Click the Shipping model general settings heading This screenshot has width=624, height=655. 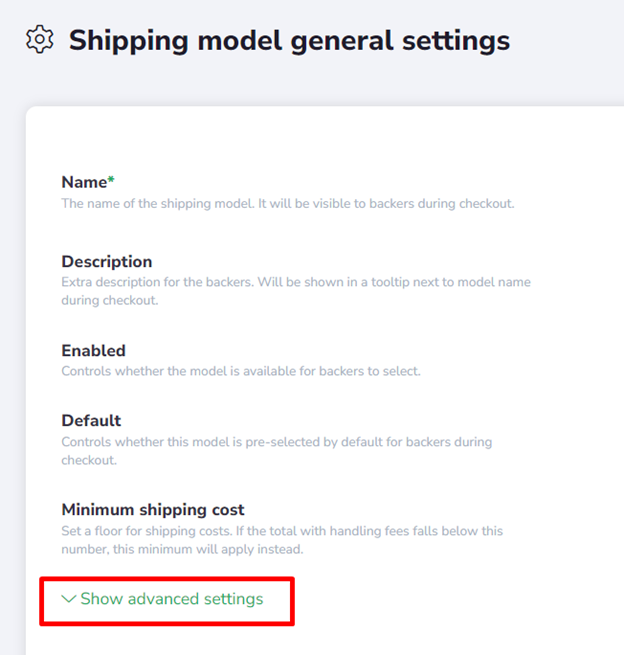click(289, 40)
